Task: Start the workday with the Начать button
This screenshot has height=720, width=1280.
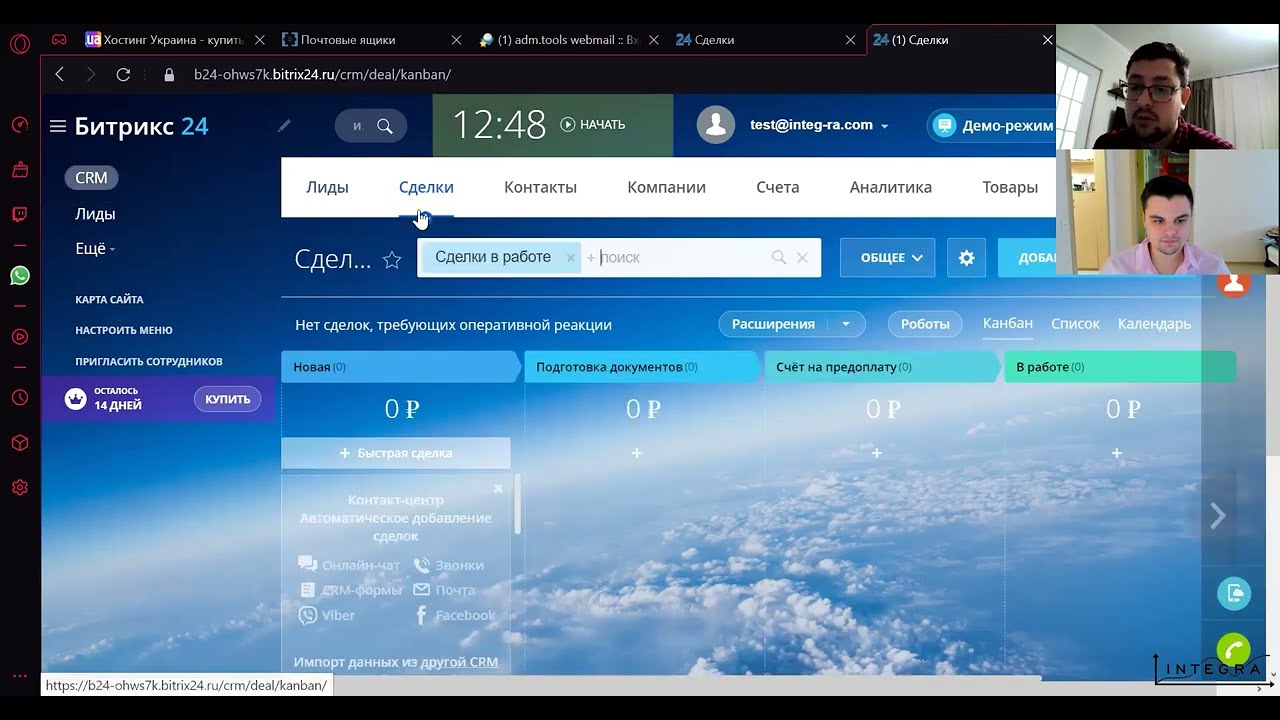Action: click(x=593, y=125)
